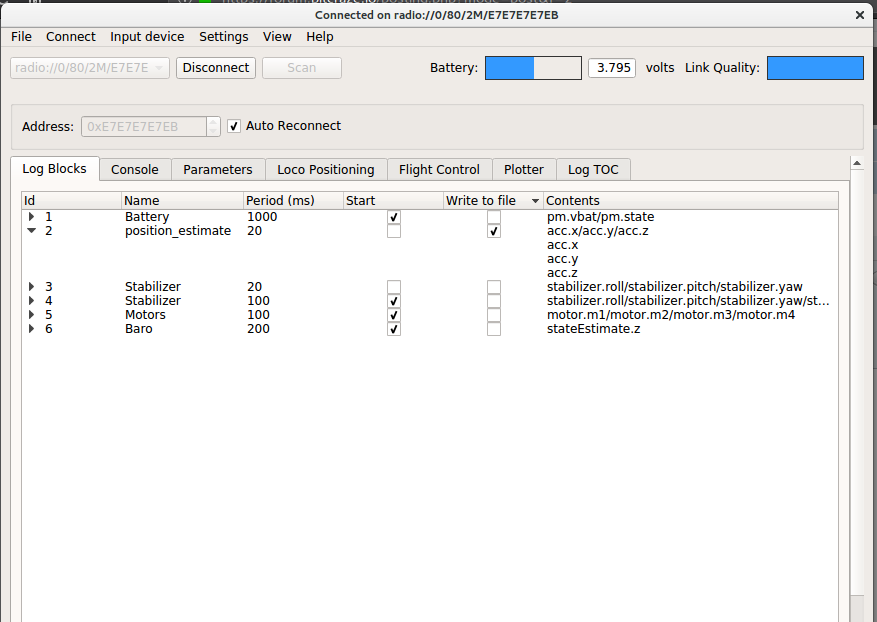This screenshot has height=622, width=877.
Task: Enable Start for Stabilizer 20 ms block
Action: (394, 287)
